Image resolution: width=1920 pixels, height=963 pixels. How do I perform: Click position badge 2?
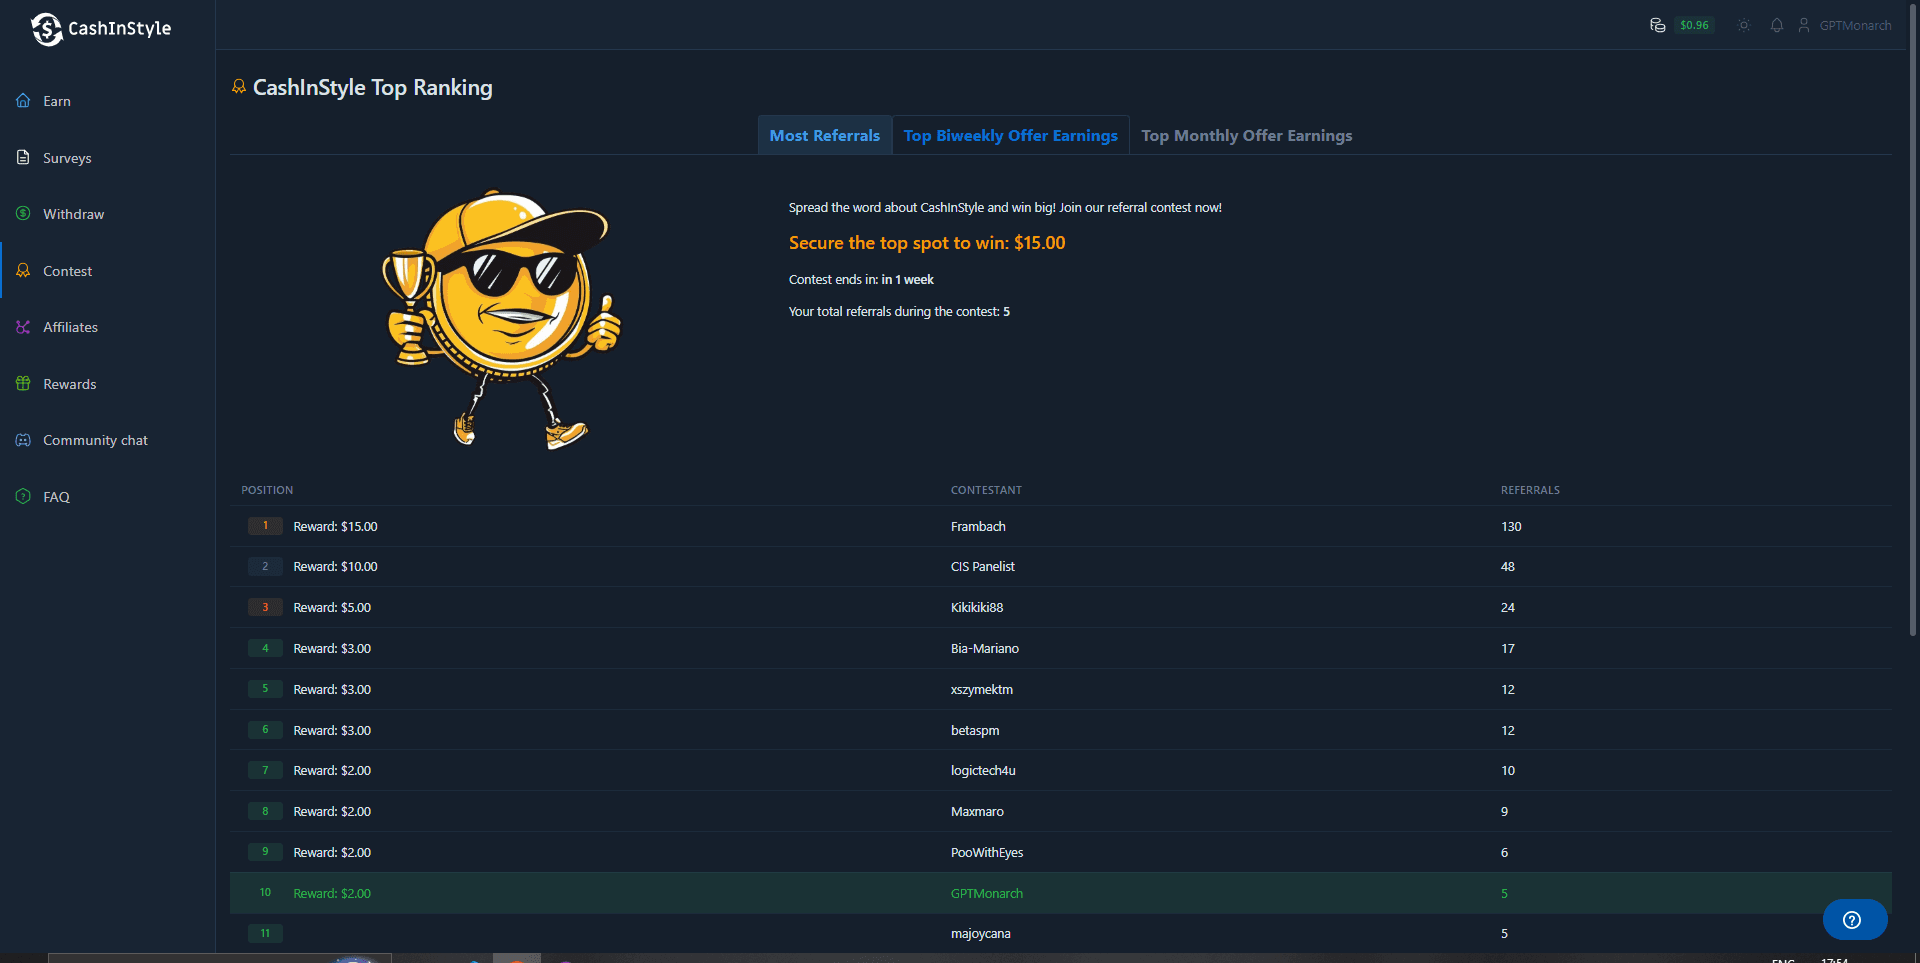coord(265,566)
